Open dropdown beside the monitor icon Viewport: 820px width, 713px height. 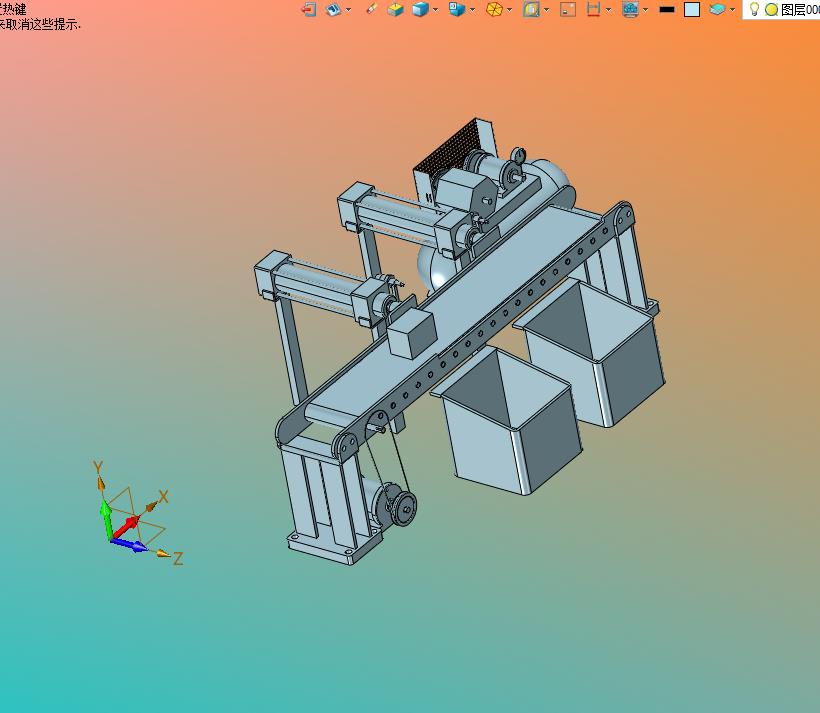tap(645, 9)
